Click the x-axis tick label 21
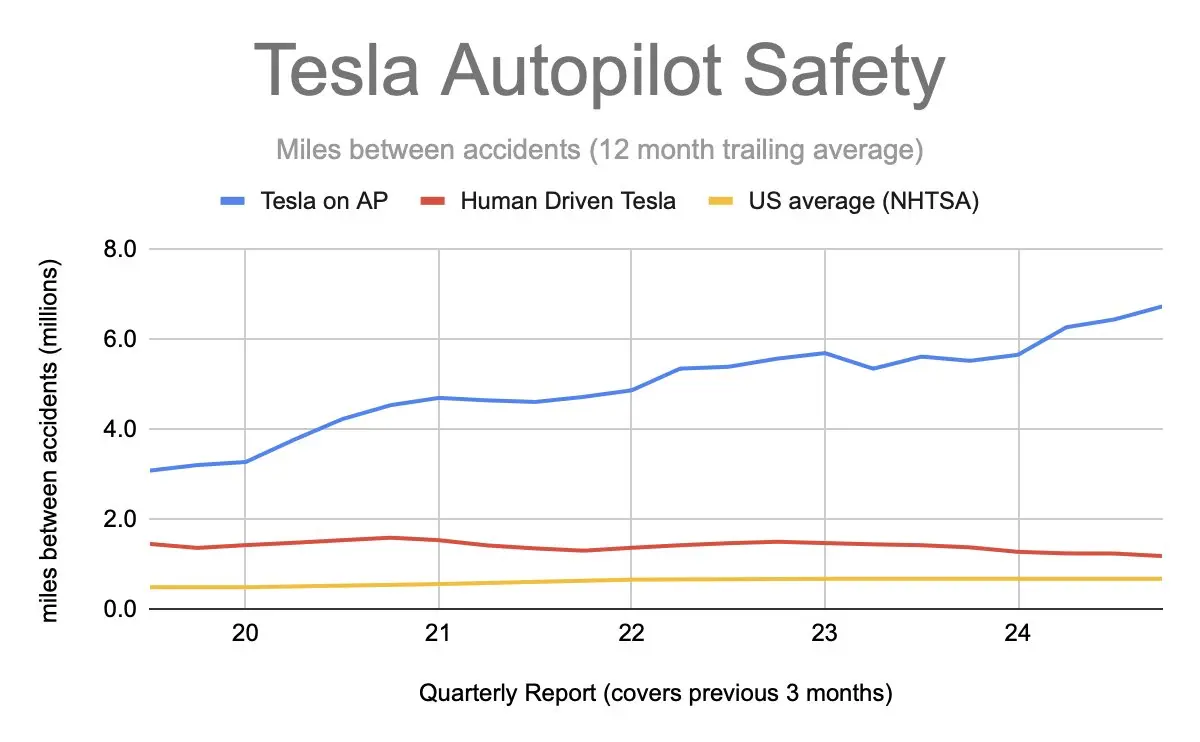Viewport: 1200px width, 742px height. click(438, 636)
